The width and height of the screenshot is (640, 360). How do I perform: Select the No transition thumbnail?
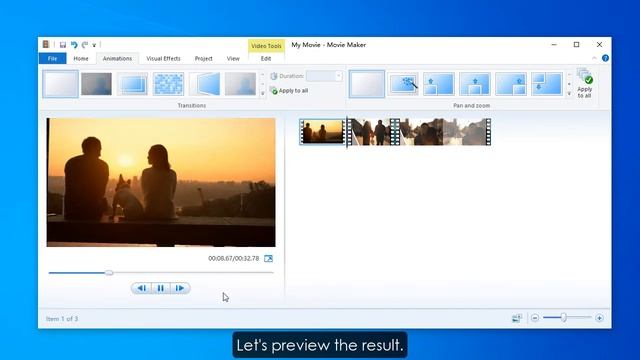tap(60, 84)
